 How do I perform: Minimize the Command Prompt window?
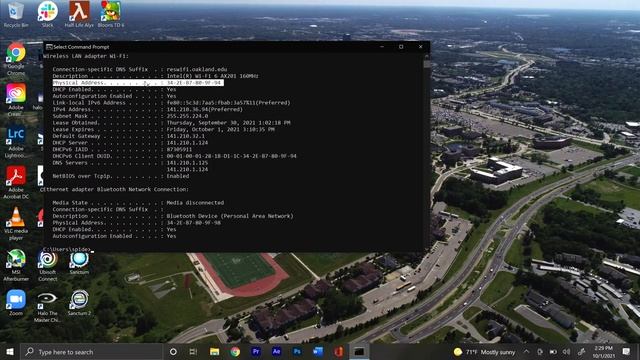point(382,47)
